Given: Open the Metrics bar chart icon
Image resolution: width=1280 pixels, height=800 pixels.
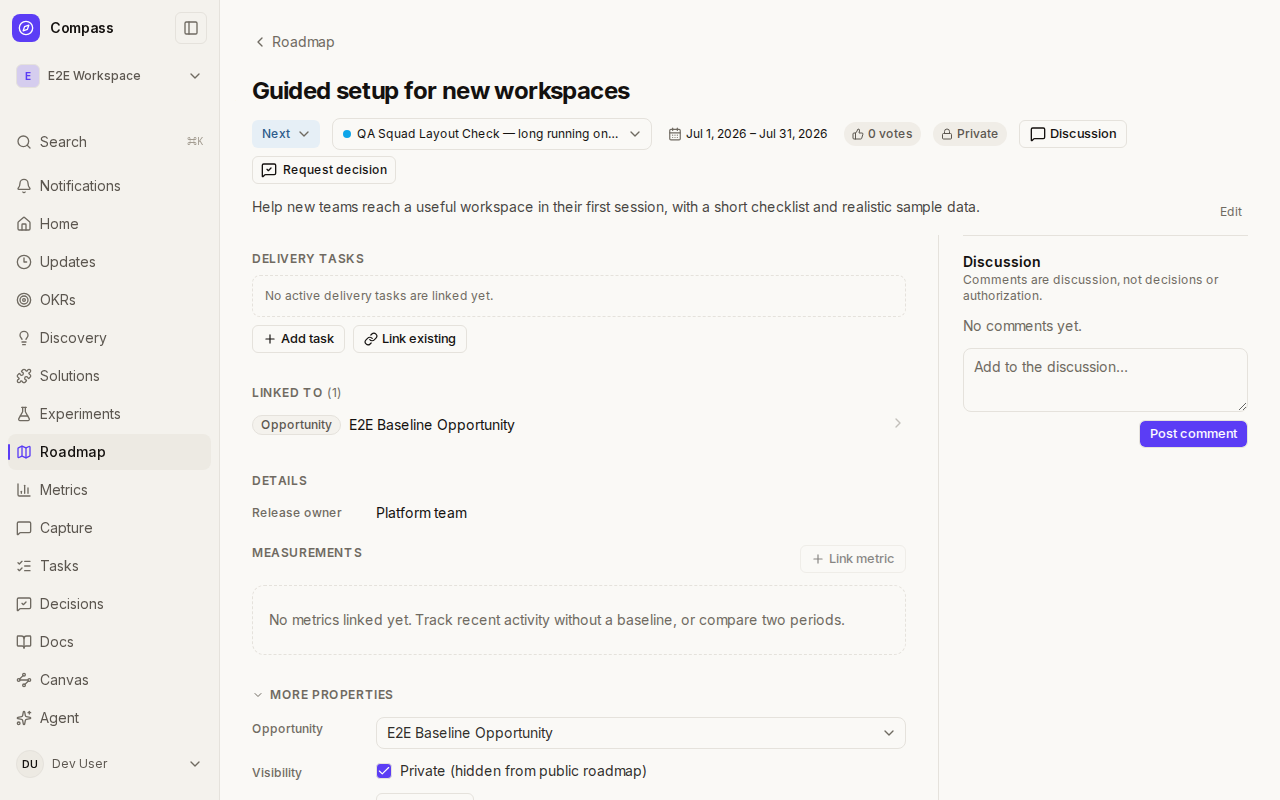Looking at the screenshot, I should (x=24, y=490).
